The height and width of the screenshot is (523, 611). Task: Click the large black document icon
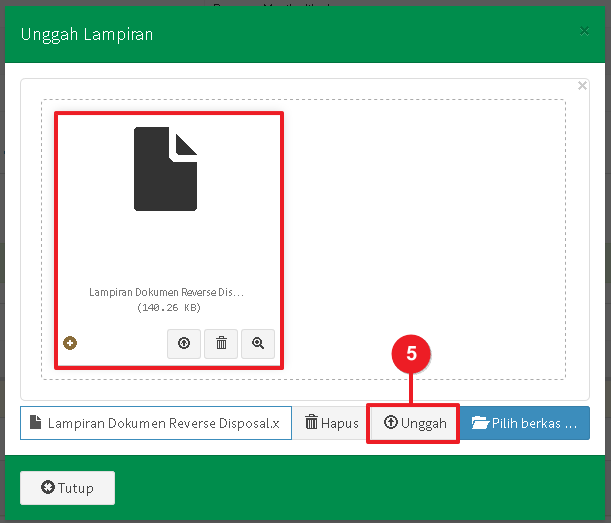166,169
